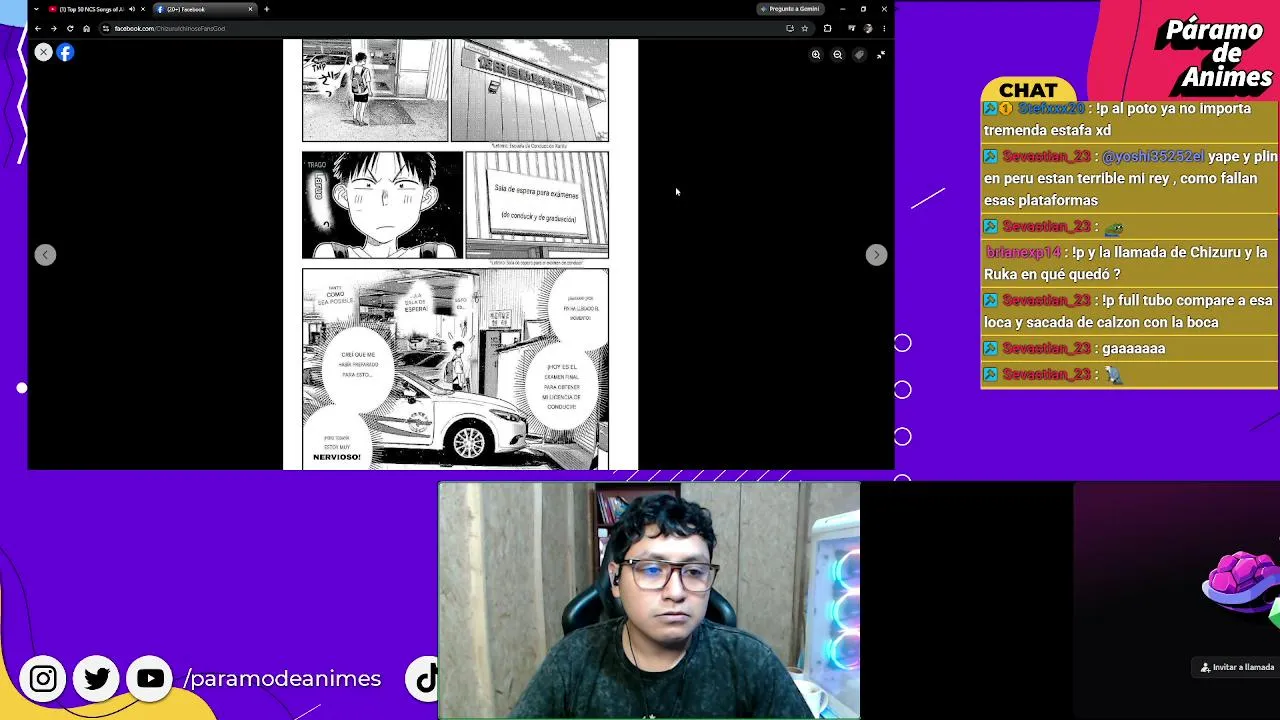Screen dimensions: 1280x720
Task: Open the browser home page
Action: (86, 28)
